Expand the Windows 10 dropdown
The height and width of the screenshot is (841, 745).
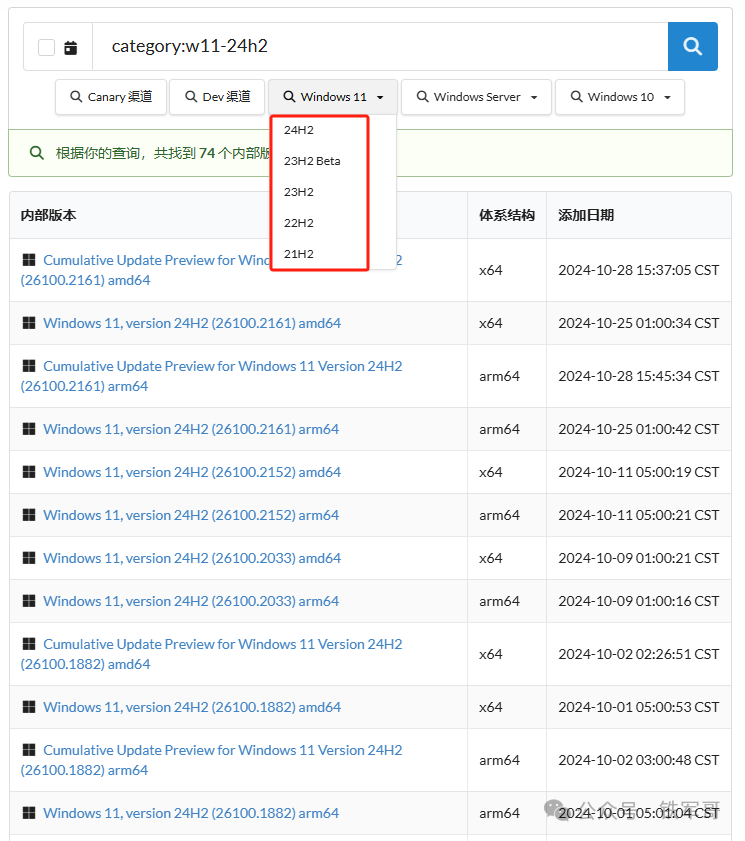(x=620, y=97)
